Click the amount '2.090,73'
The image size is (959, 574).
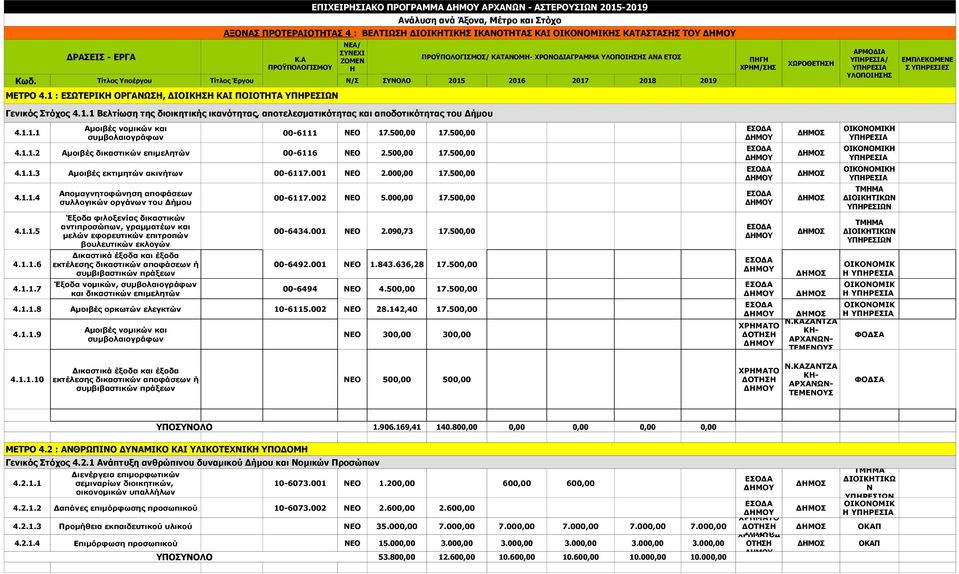[397, 231]
